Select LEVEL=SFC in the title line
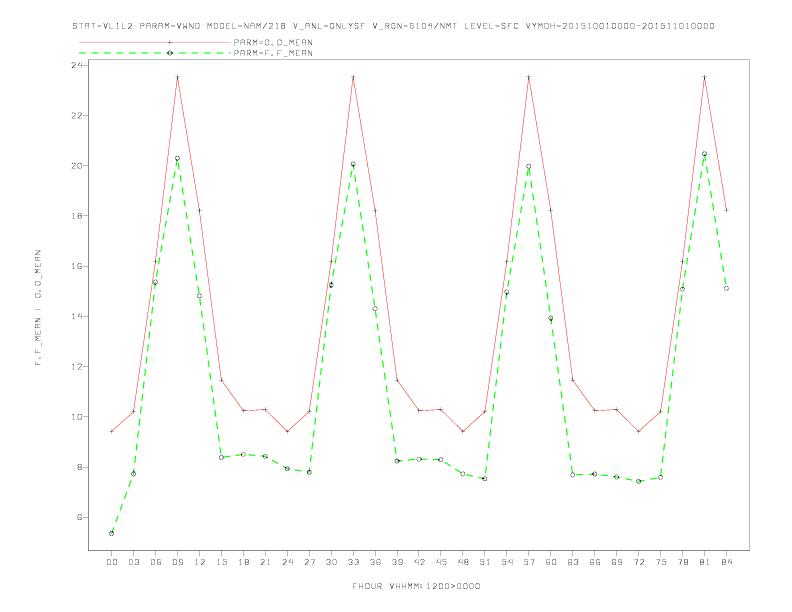This screenshot has height=612, width=792. (491, 26)
